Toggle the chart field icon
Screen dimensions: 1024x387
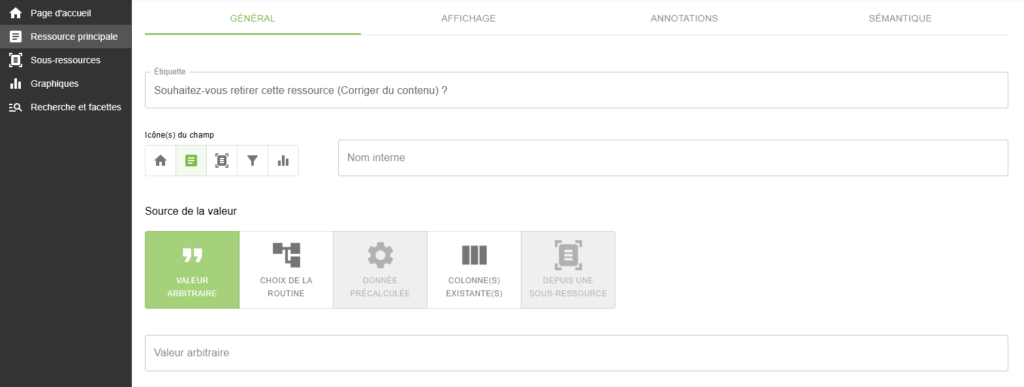point(283,161)
